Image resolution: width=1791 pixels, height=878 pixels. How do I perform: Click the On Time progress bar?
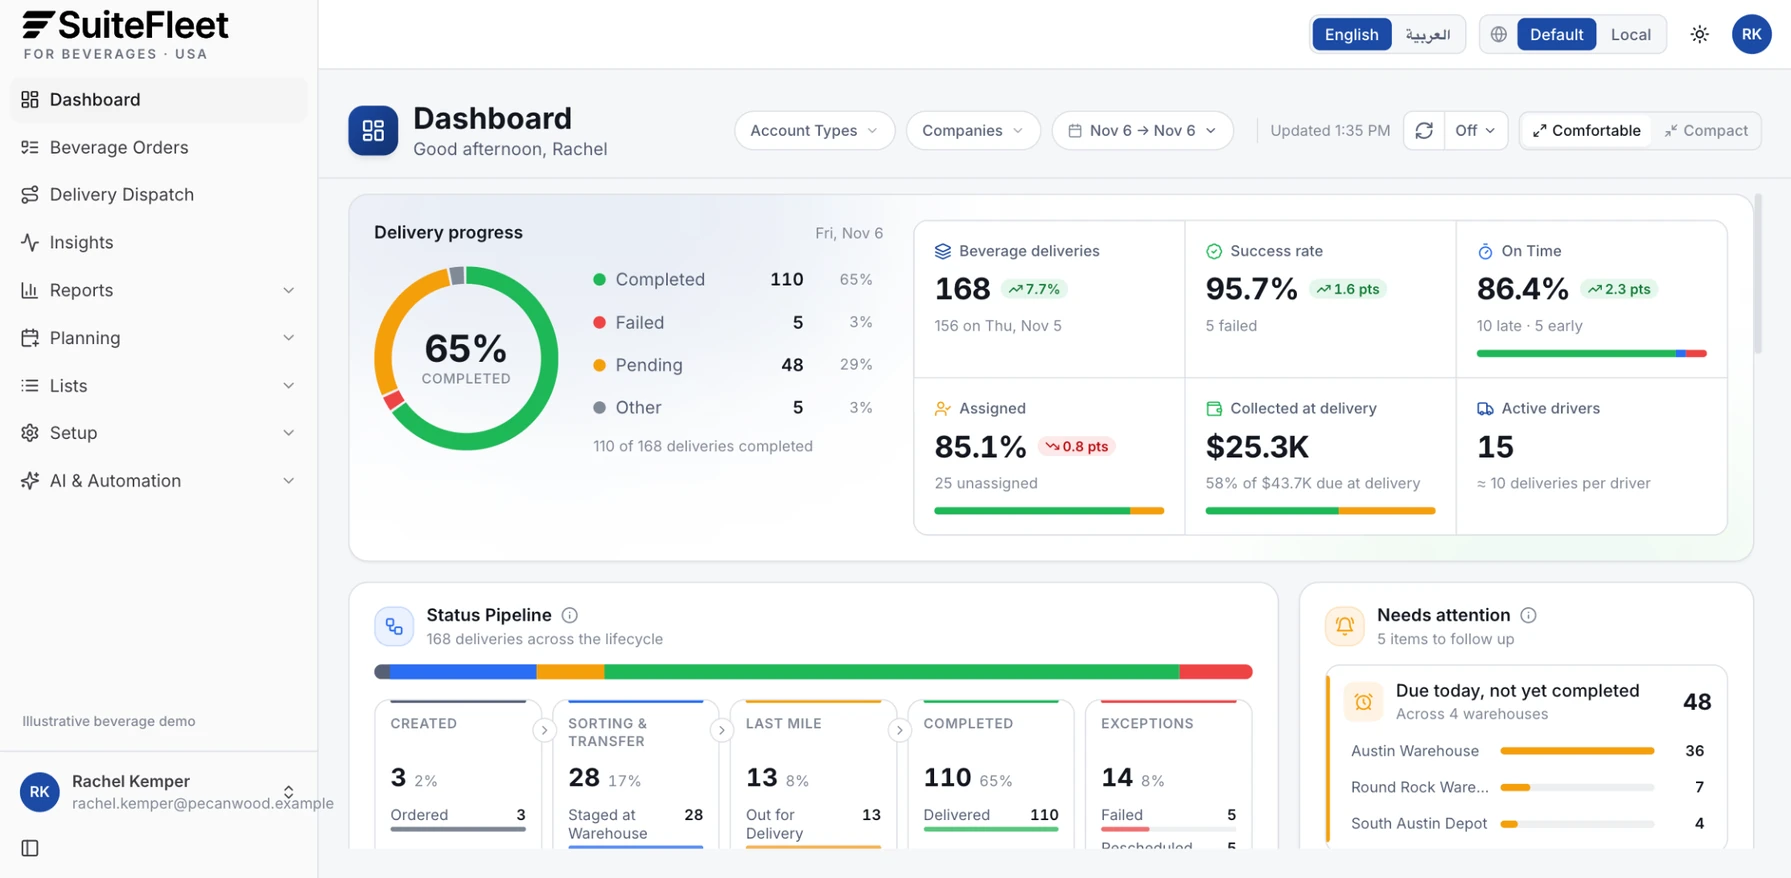point(1591,353)
